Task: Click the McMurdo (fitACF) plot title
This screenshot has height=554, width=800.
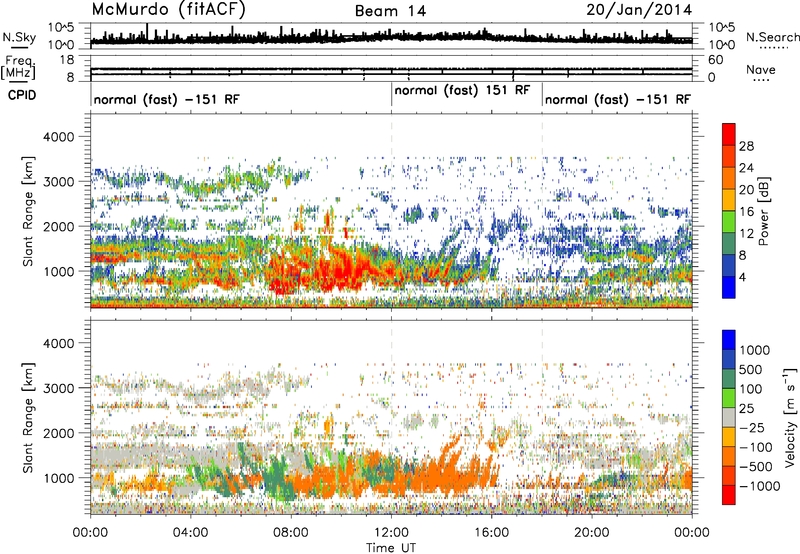Action: 168,10
